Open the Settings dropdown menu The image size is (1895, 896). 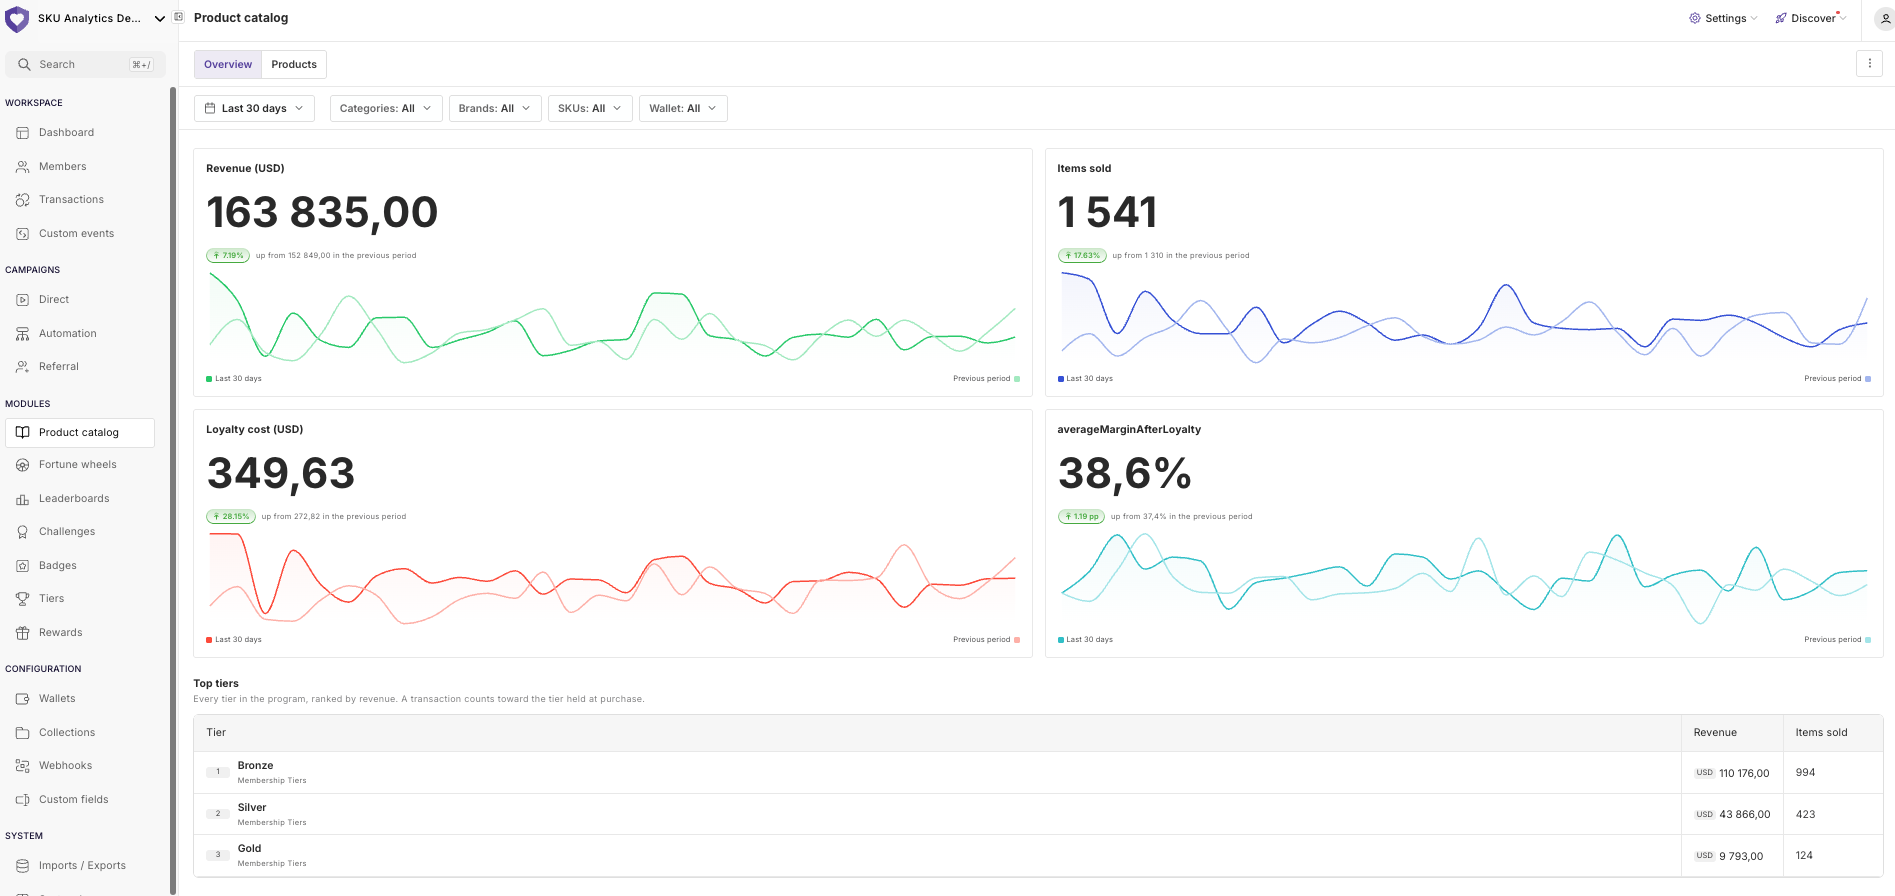pyautogui.click(x=1723, y=18)
